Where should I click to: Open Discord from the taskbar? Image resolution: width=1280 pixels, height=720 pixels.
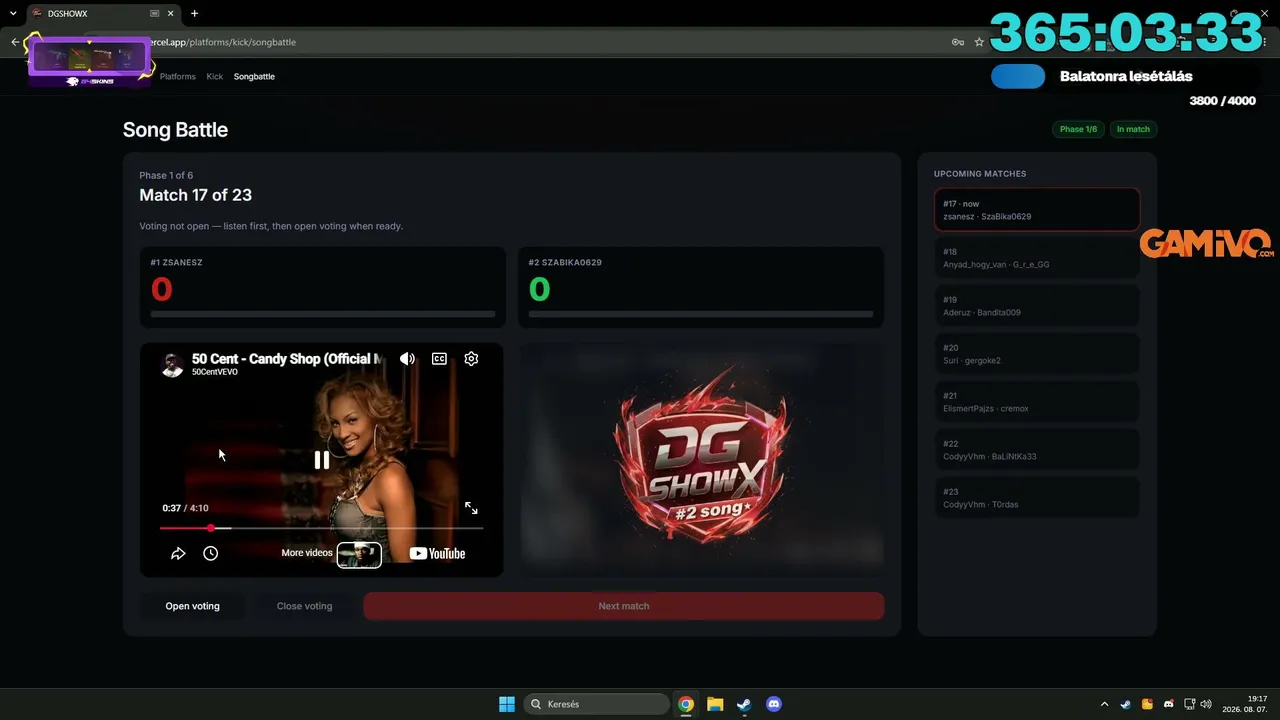pyautogui.click(x=773, y=704)
